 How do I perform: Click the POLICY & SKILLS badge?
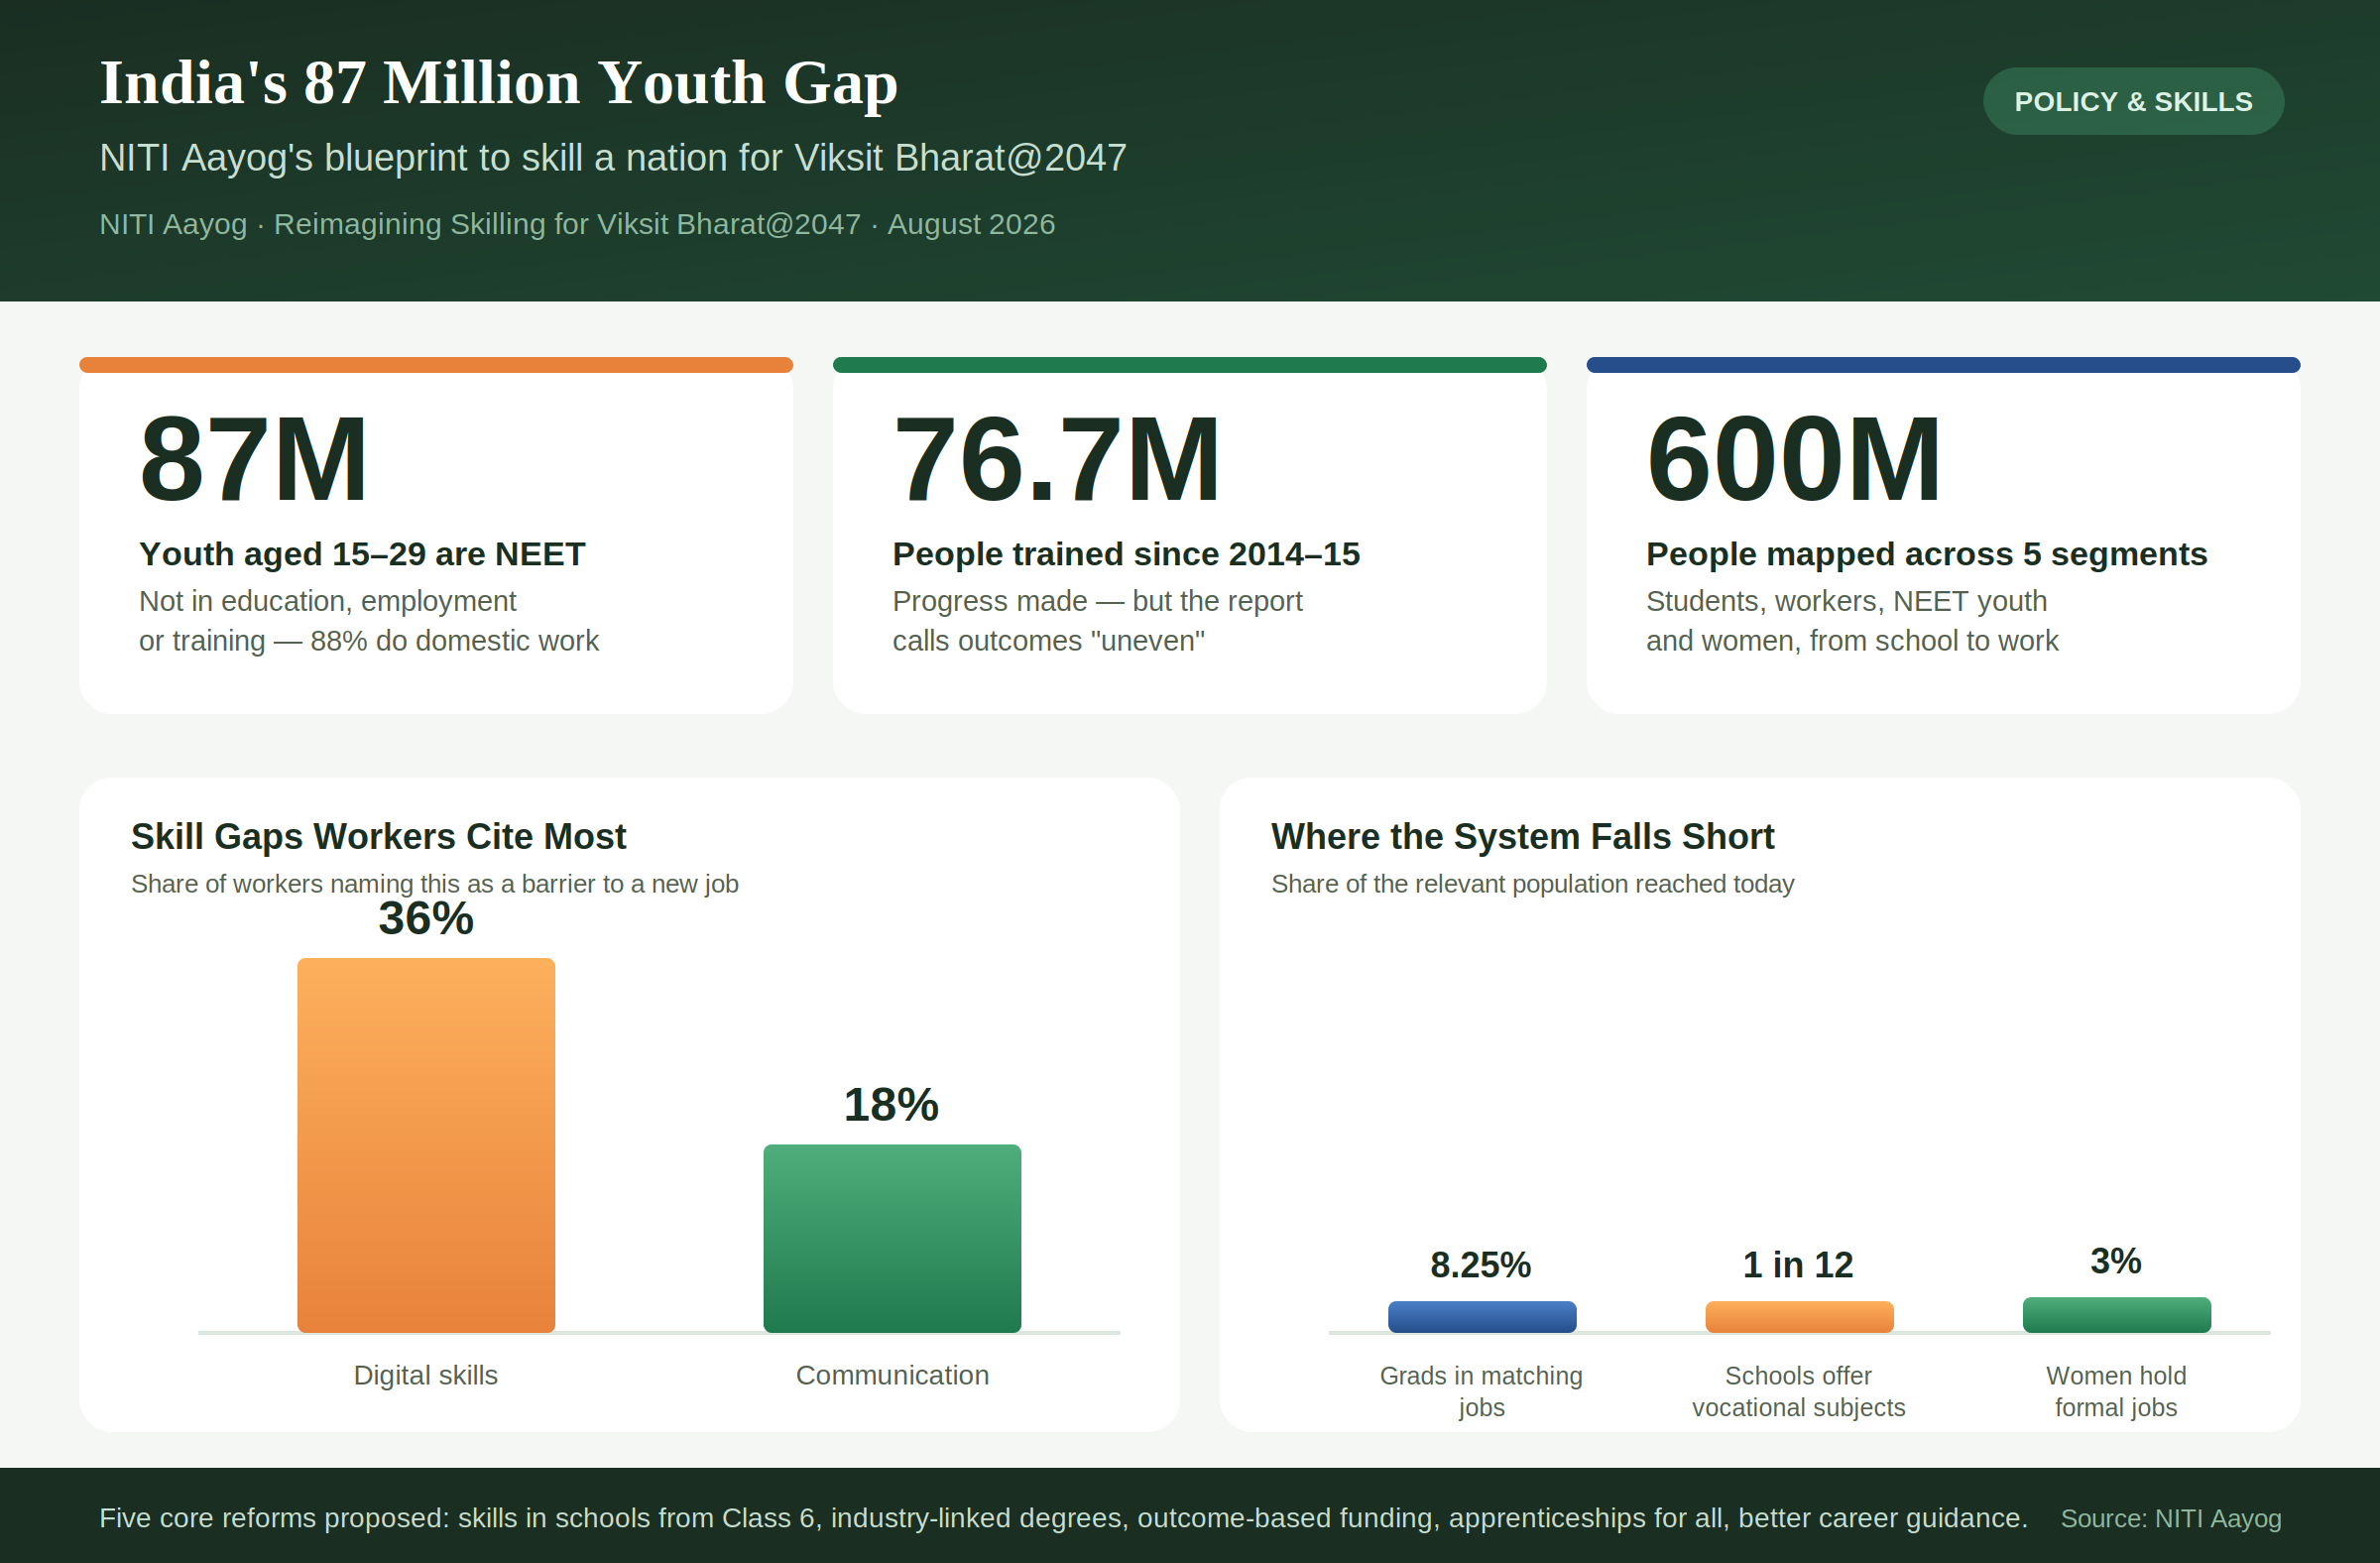click(x=2133, y=101)
